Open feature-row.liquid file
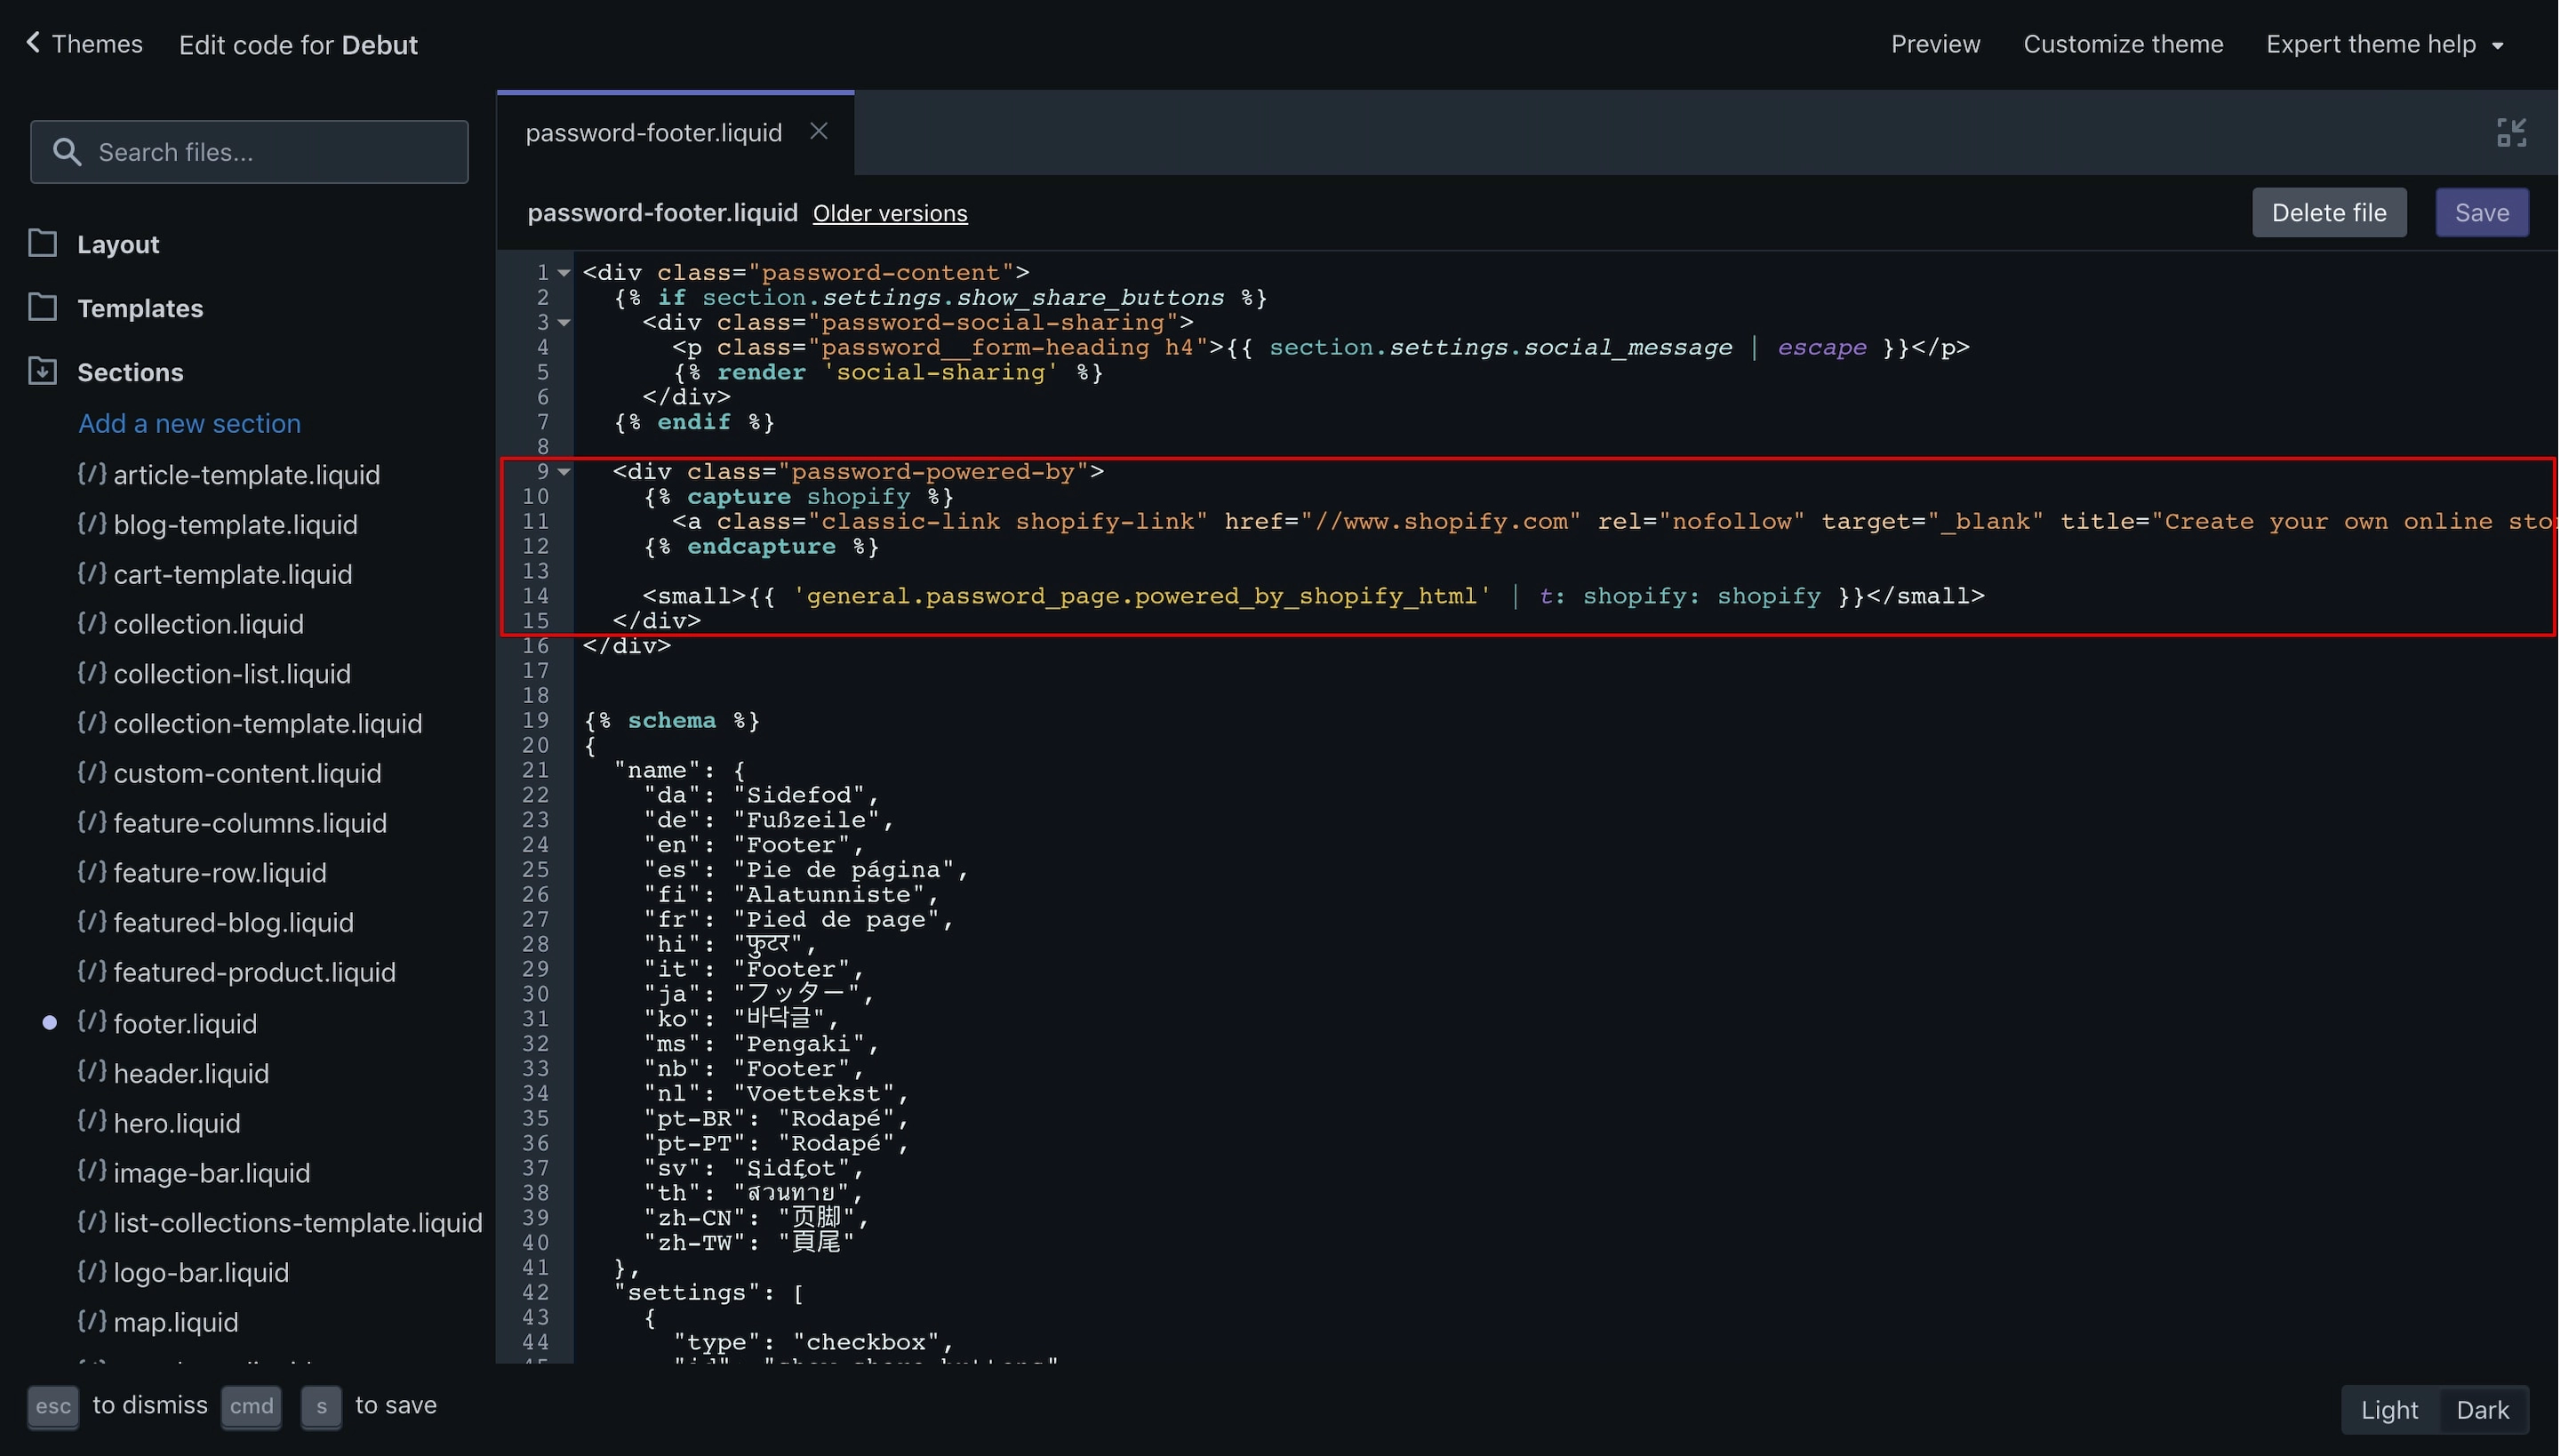Viewport: 2560px width, 1456px height. pos(220,873)
